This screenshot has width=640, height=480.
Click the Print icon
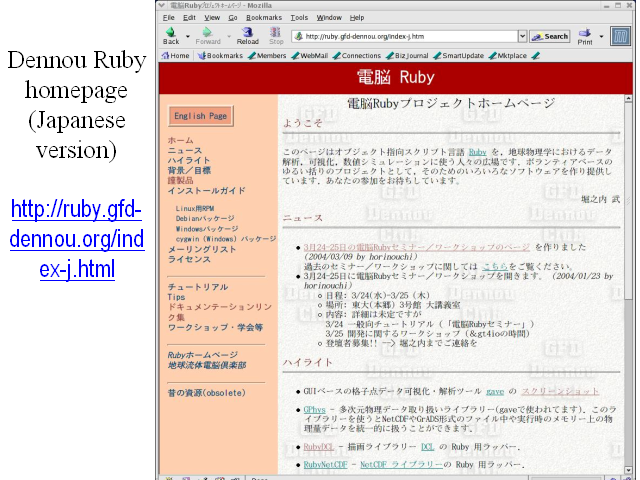tap(584, 32)
